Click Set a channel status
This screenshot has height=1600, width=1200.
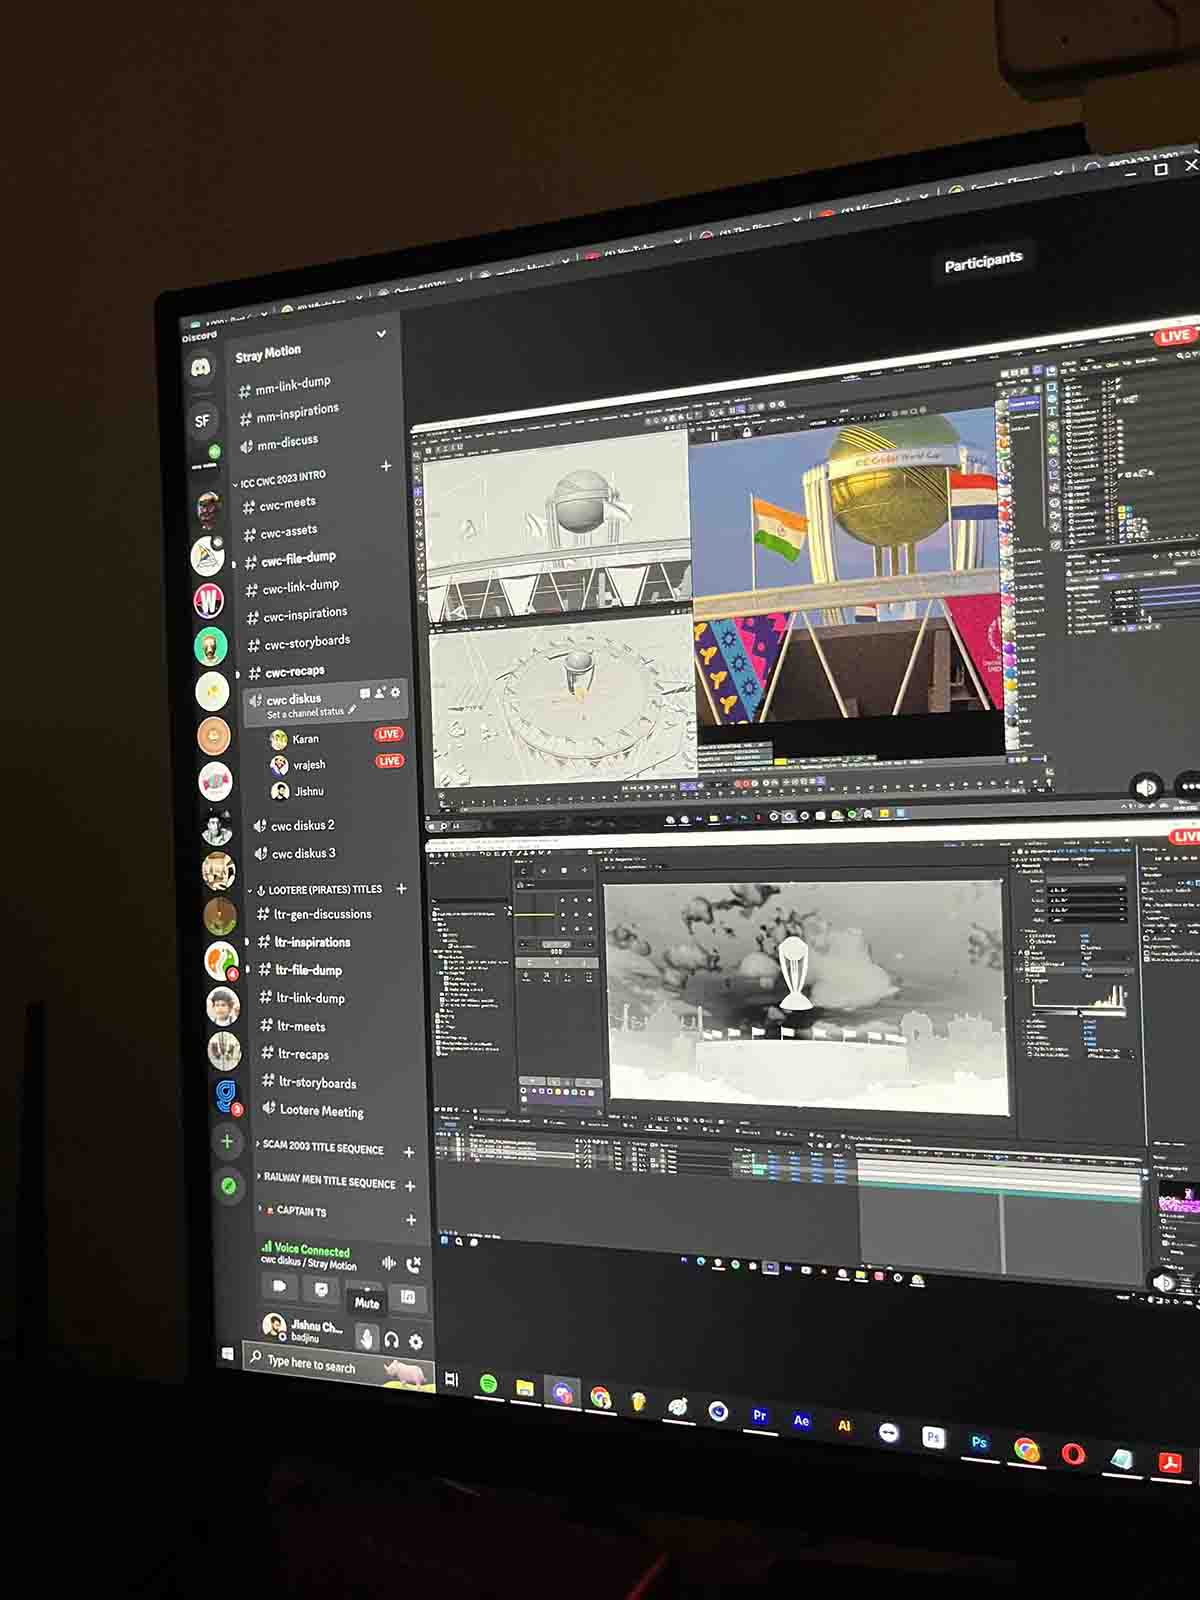[x=305, y=713]
